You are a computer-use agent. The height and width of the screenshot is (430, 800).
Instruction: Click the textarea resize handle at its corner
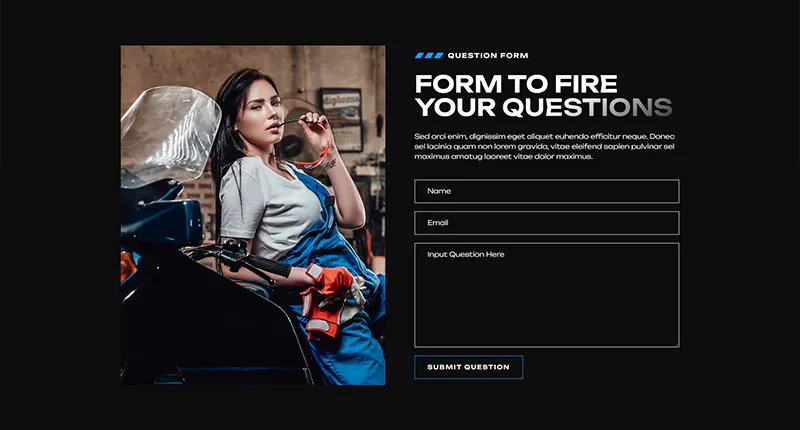click(x=676, y=344)
